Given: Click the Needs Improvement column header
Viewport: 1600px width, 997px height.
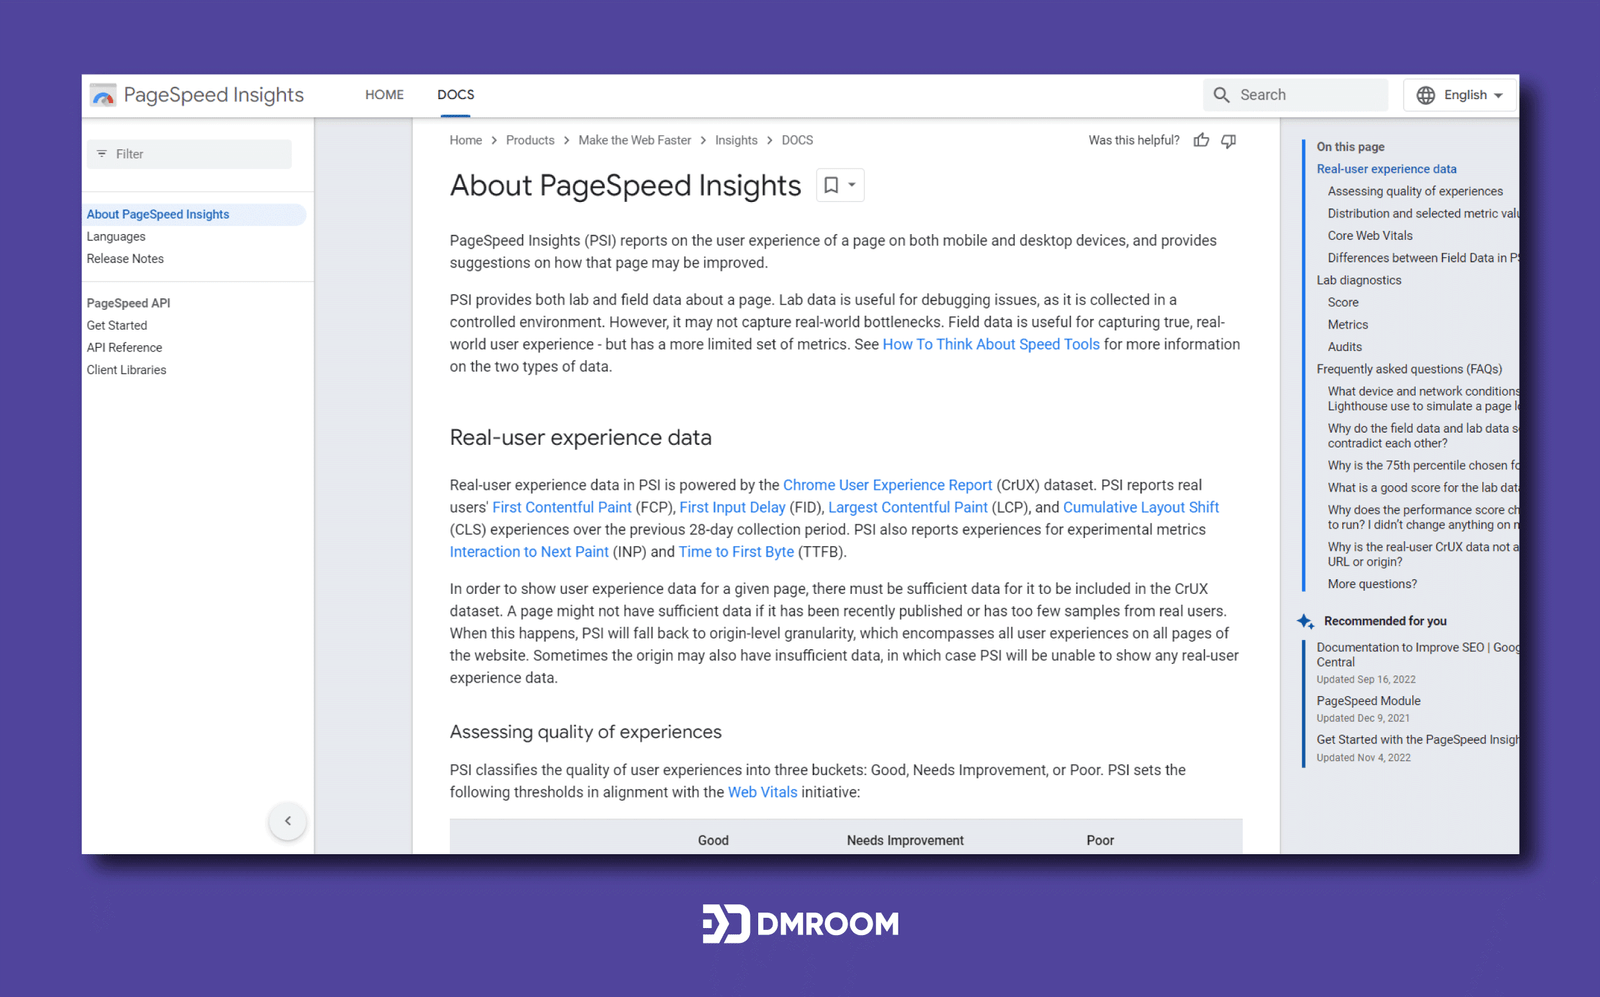Looking at the screenshot, I should pyautogui.click(x=905, y=840).
